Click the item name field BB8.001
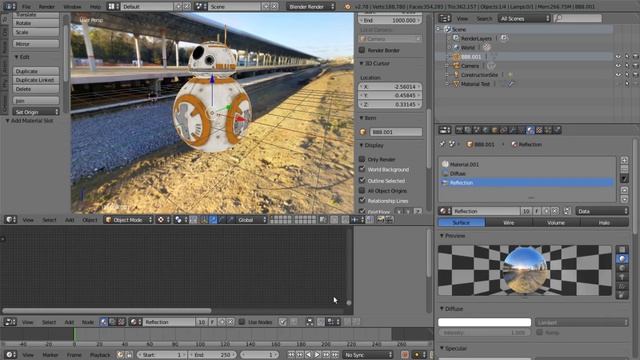This screenshot has width=640, height=360. pyautogui.click(x=396, y=132)
